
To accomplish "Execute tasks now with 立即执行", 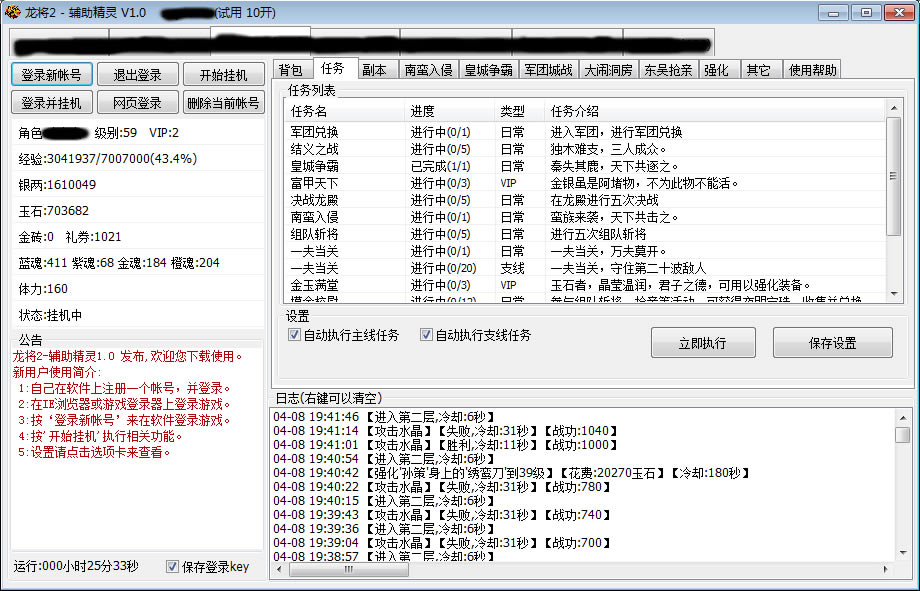I will coord(703,343).
